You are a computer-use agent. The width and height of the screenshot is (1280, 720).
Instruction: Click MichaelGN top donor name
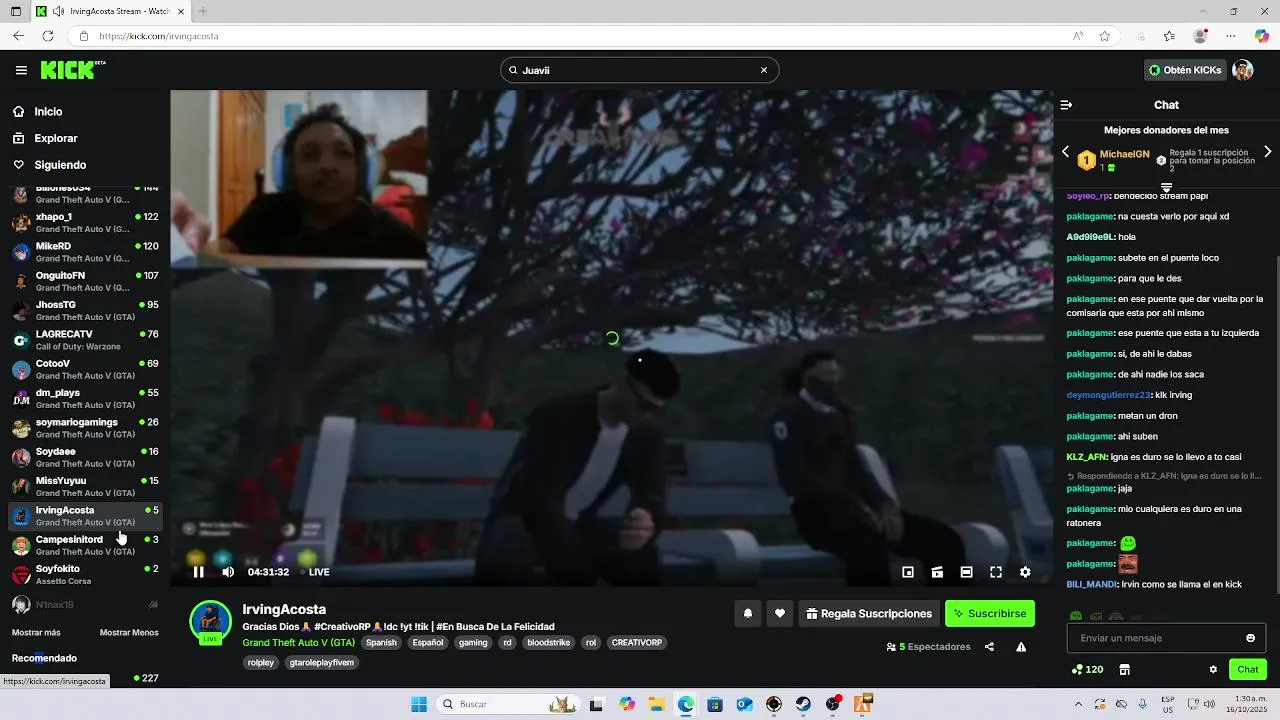coord(1124,155)
